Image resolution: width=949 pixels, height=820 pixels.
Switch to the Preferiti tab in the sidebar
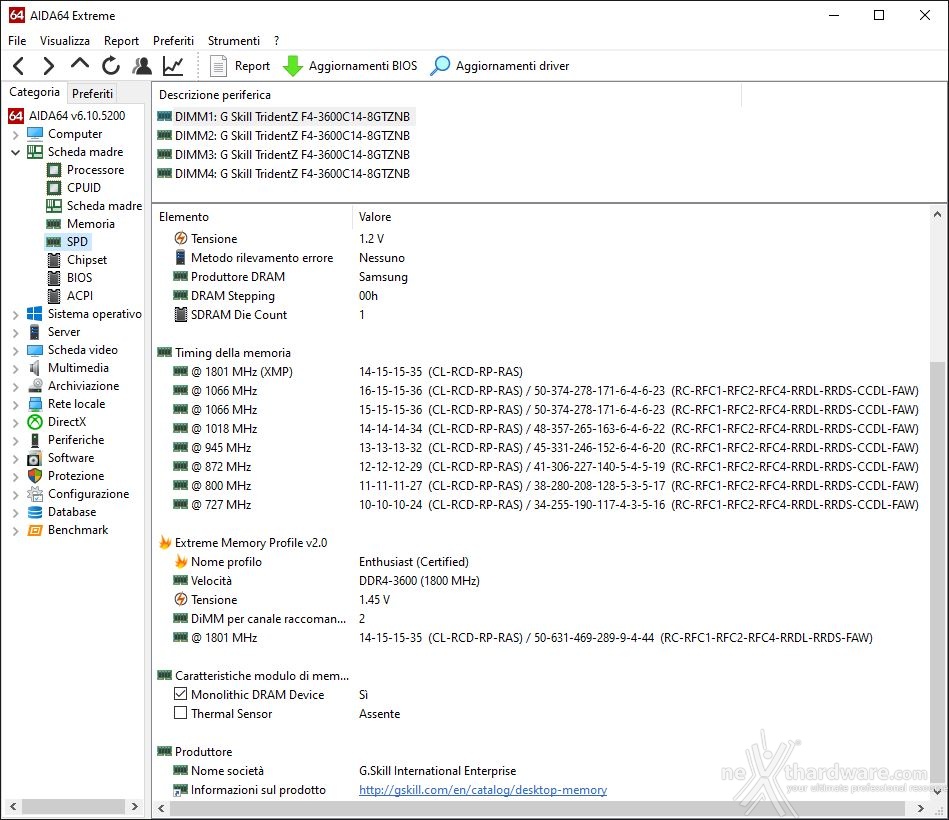pos(92,93)
